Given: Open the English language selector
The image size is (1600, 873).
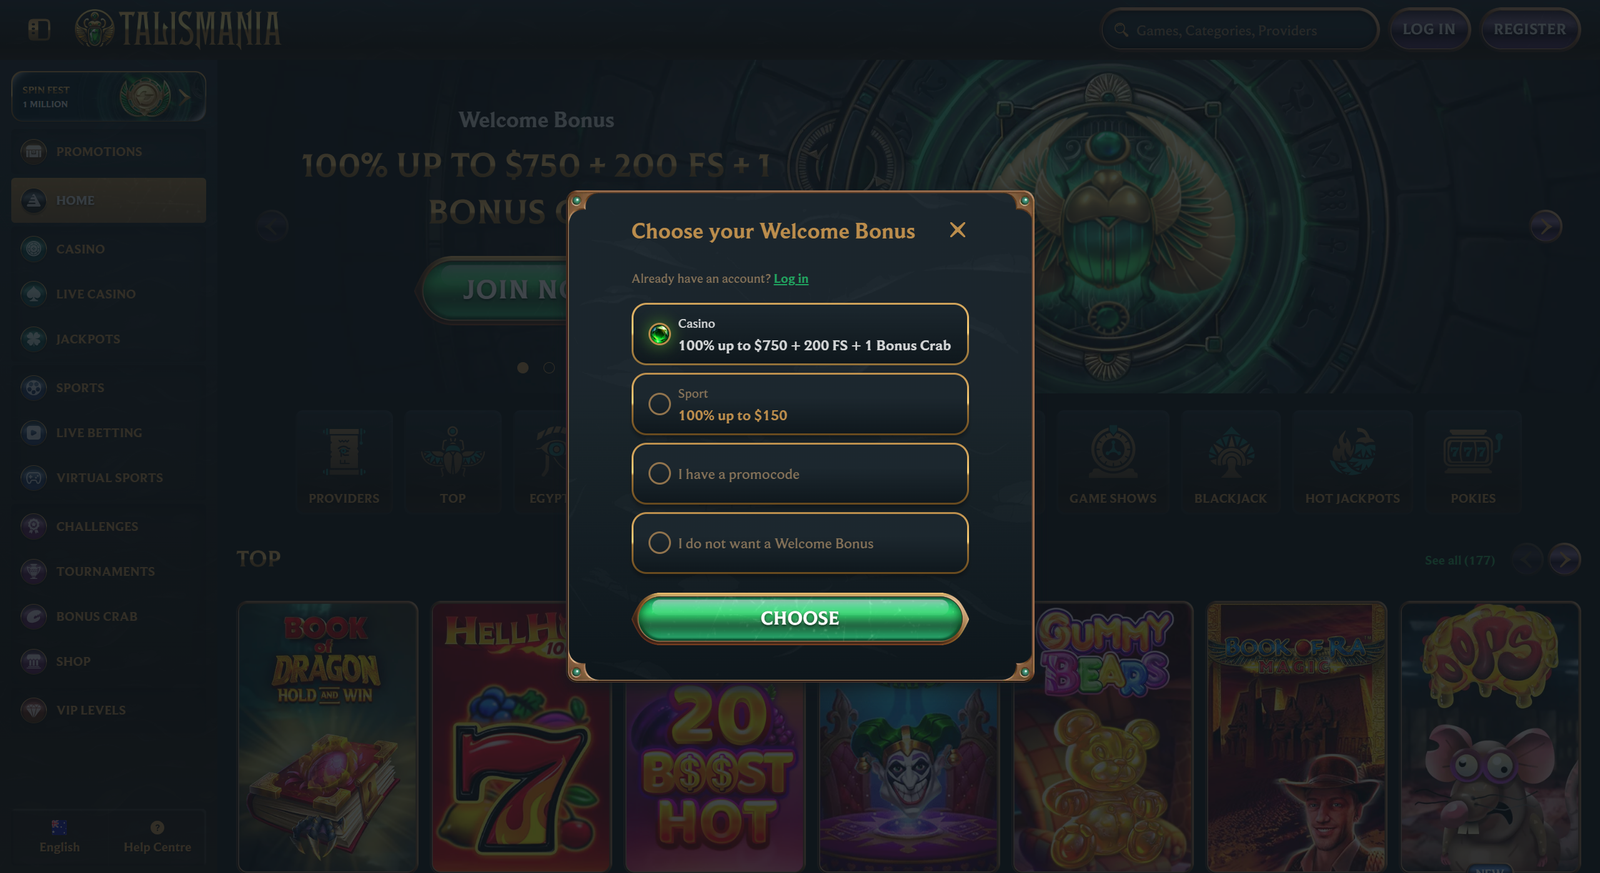Looking at the screenshot, I should (59, 836).
